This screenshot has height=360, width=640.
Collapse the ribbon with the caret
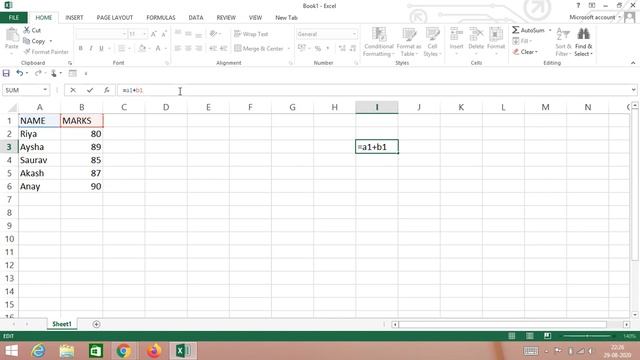click(x=633, y=63)
